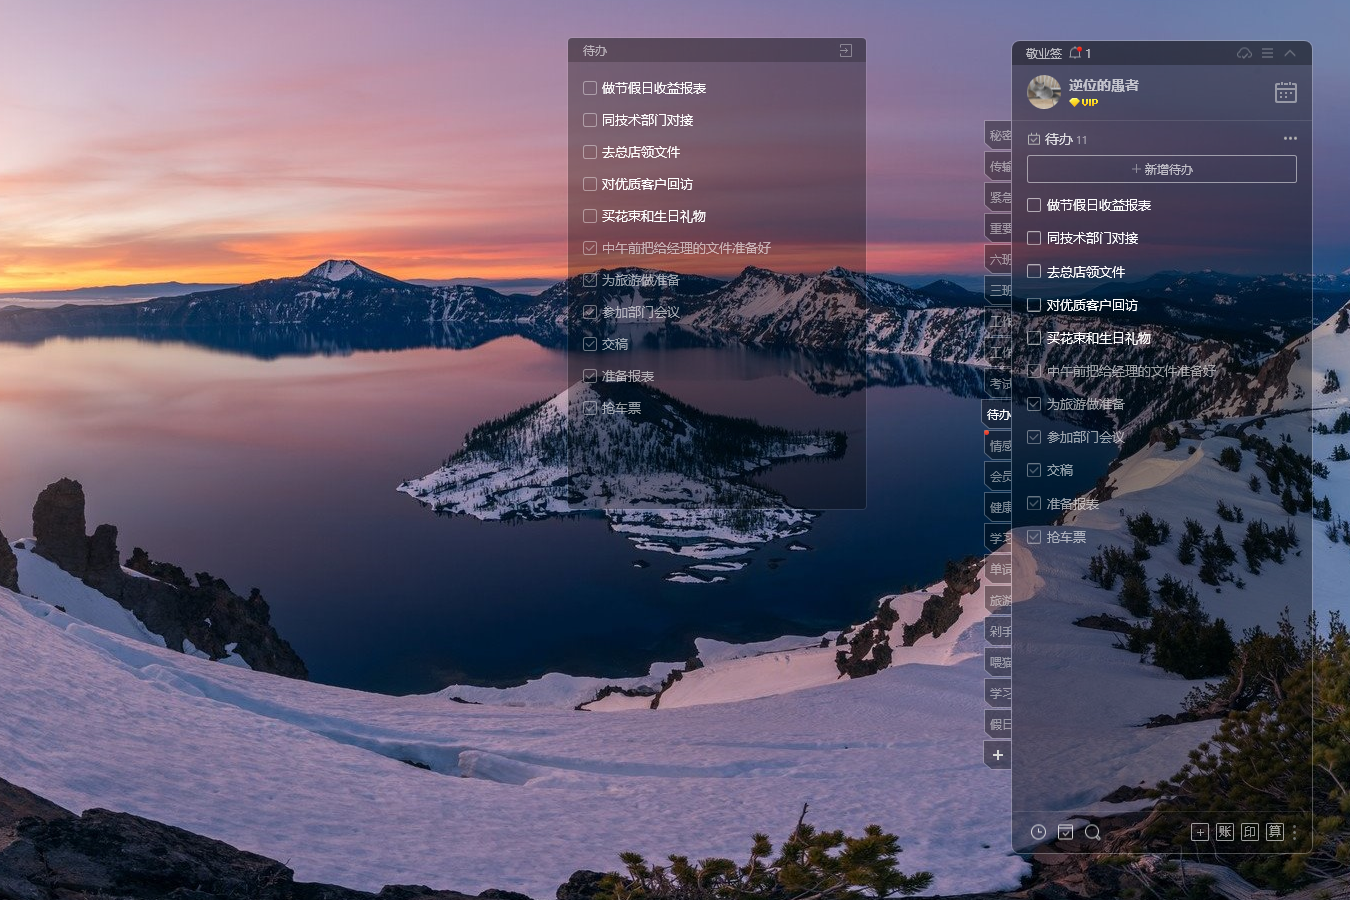Check 做节假日收益报表 in floating 待办 window

[x=590, y=88]
